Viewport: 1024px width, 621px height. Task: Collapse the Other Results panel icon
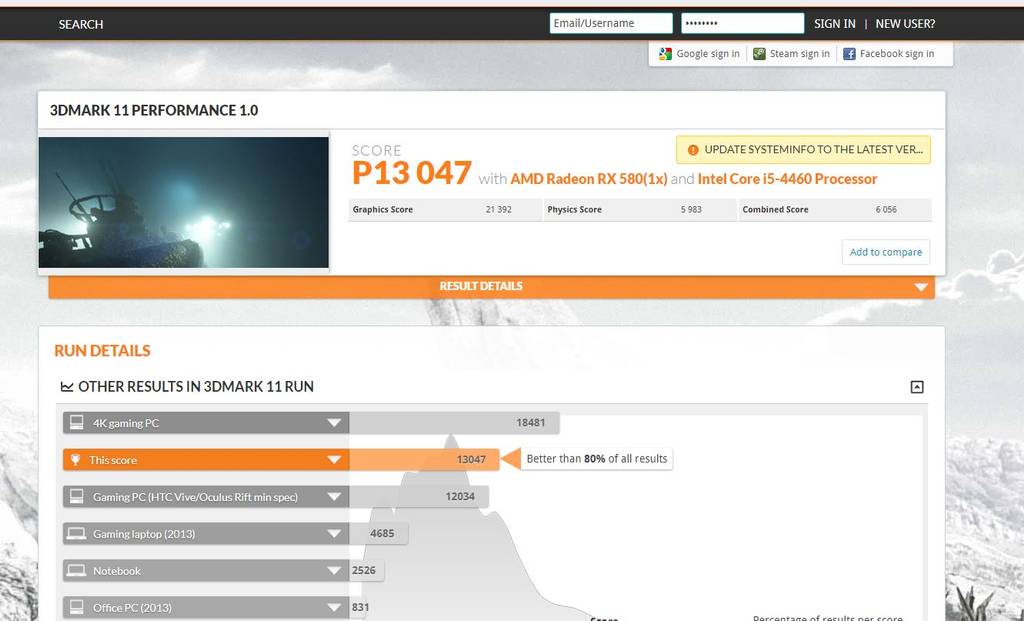click(x=917, y=387)
